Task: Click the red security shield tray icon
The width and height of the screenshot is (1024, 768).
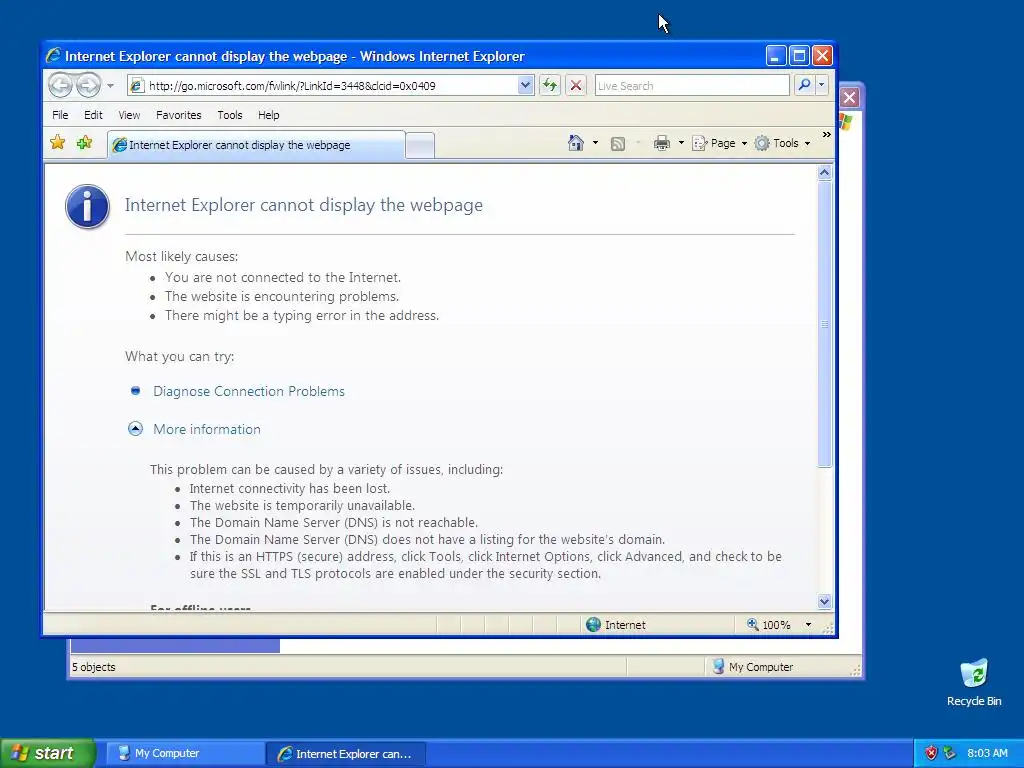Action: point(931,753)
